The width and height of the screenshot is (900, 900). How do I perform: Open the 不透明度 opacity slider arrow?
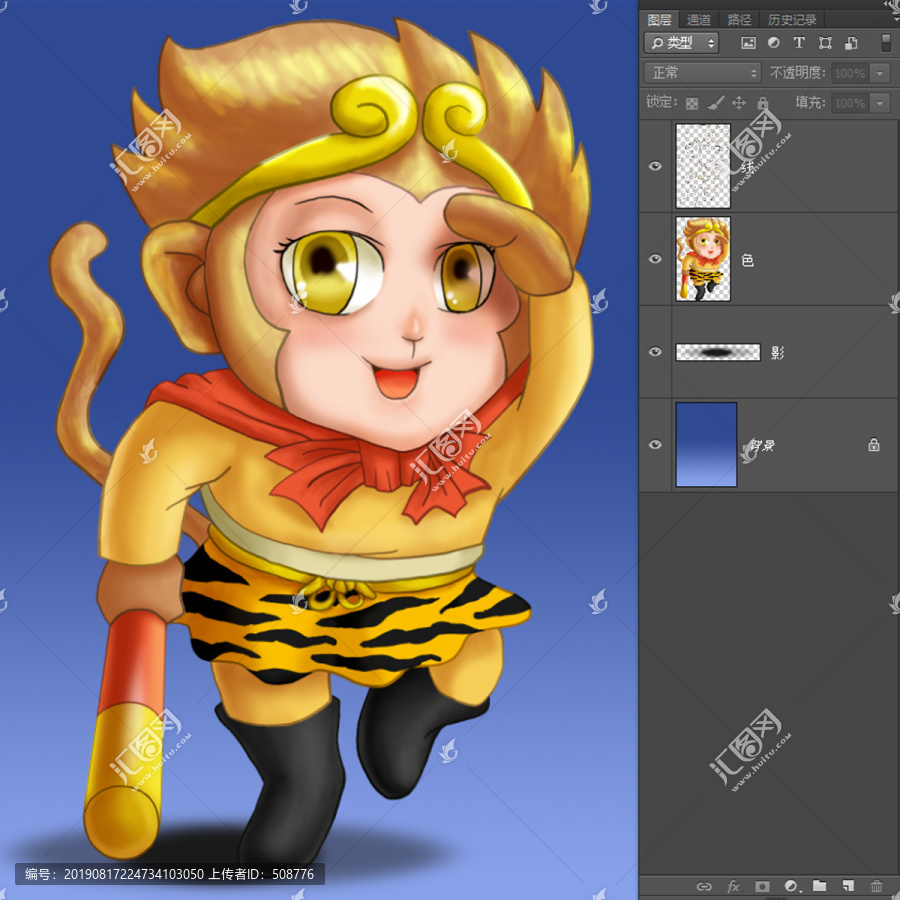[880, 73]
